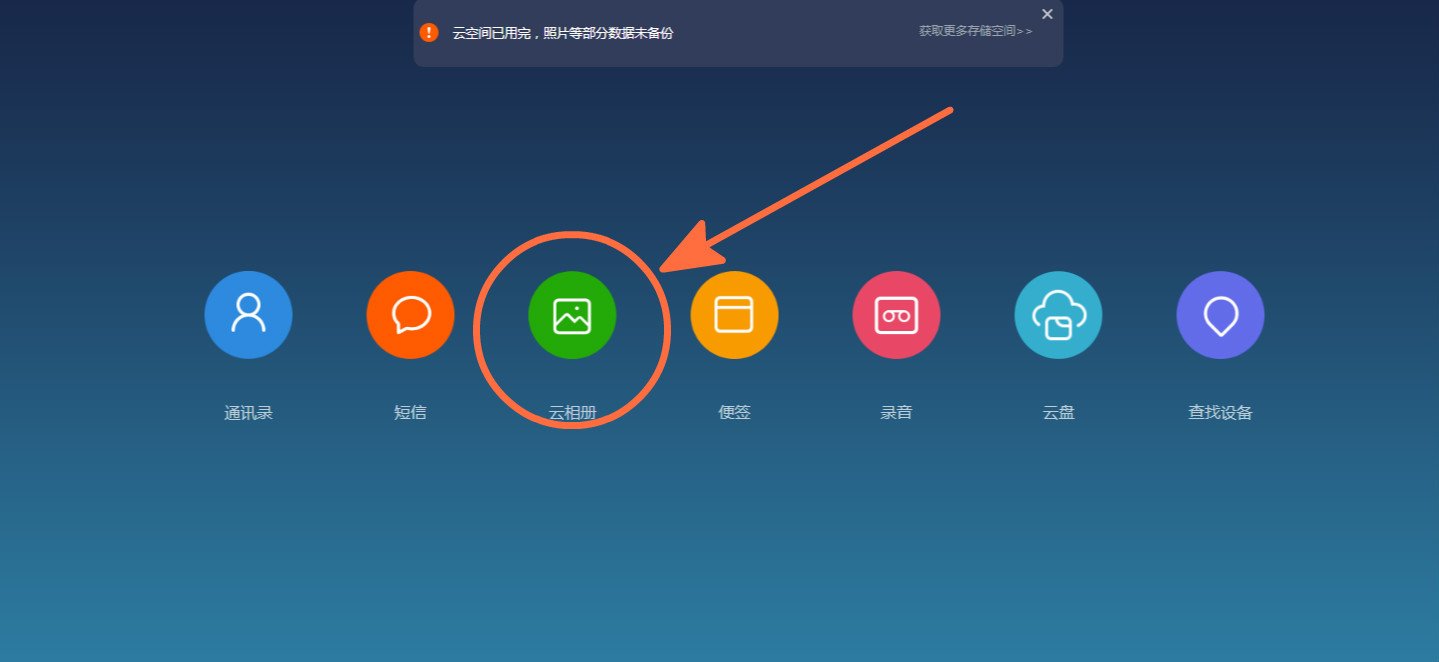Select the green photo album pictogram

572,314
